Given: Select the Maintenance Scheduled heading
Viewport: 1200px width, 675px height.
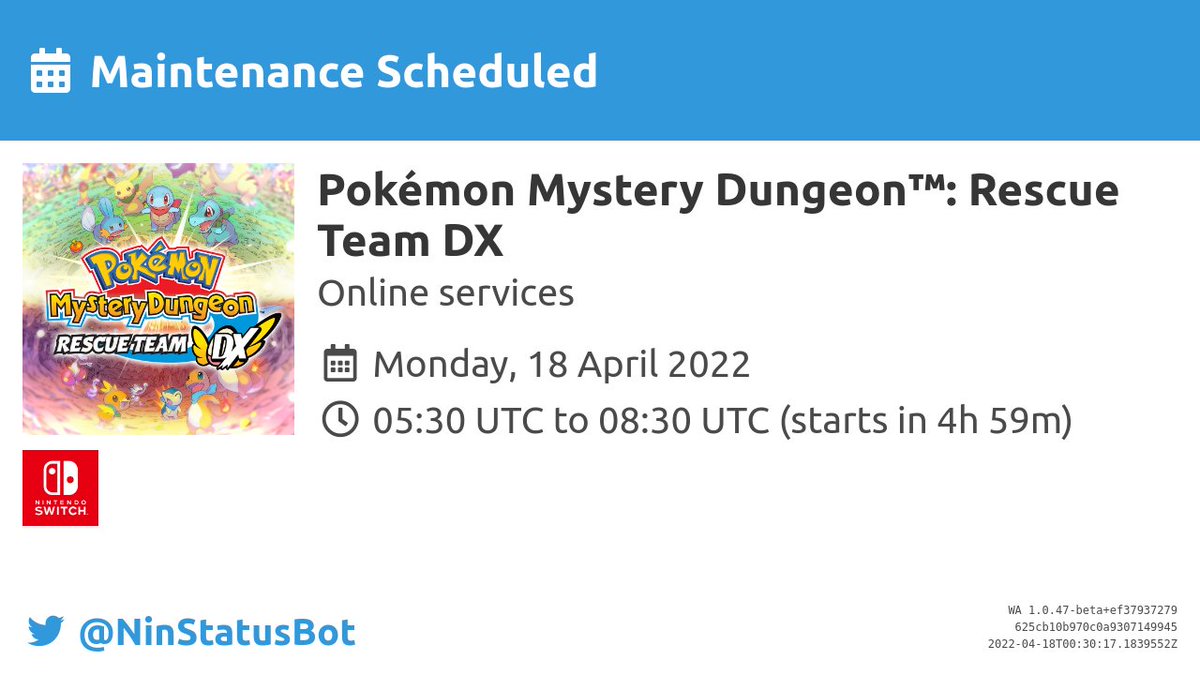Looking at the screenshot, I should (343, 72).
